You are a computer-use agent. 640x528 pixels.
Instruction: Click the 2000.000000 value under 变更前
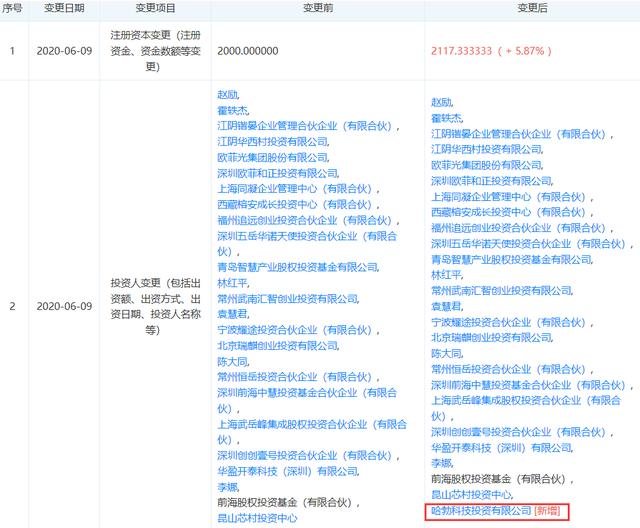click(x=248, y=50)
